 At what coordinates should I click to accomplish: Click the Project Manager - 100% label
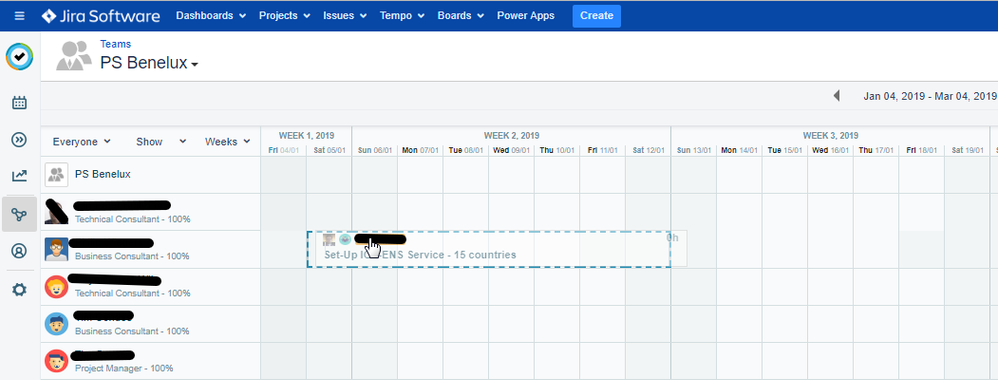(x=124, y=368)
